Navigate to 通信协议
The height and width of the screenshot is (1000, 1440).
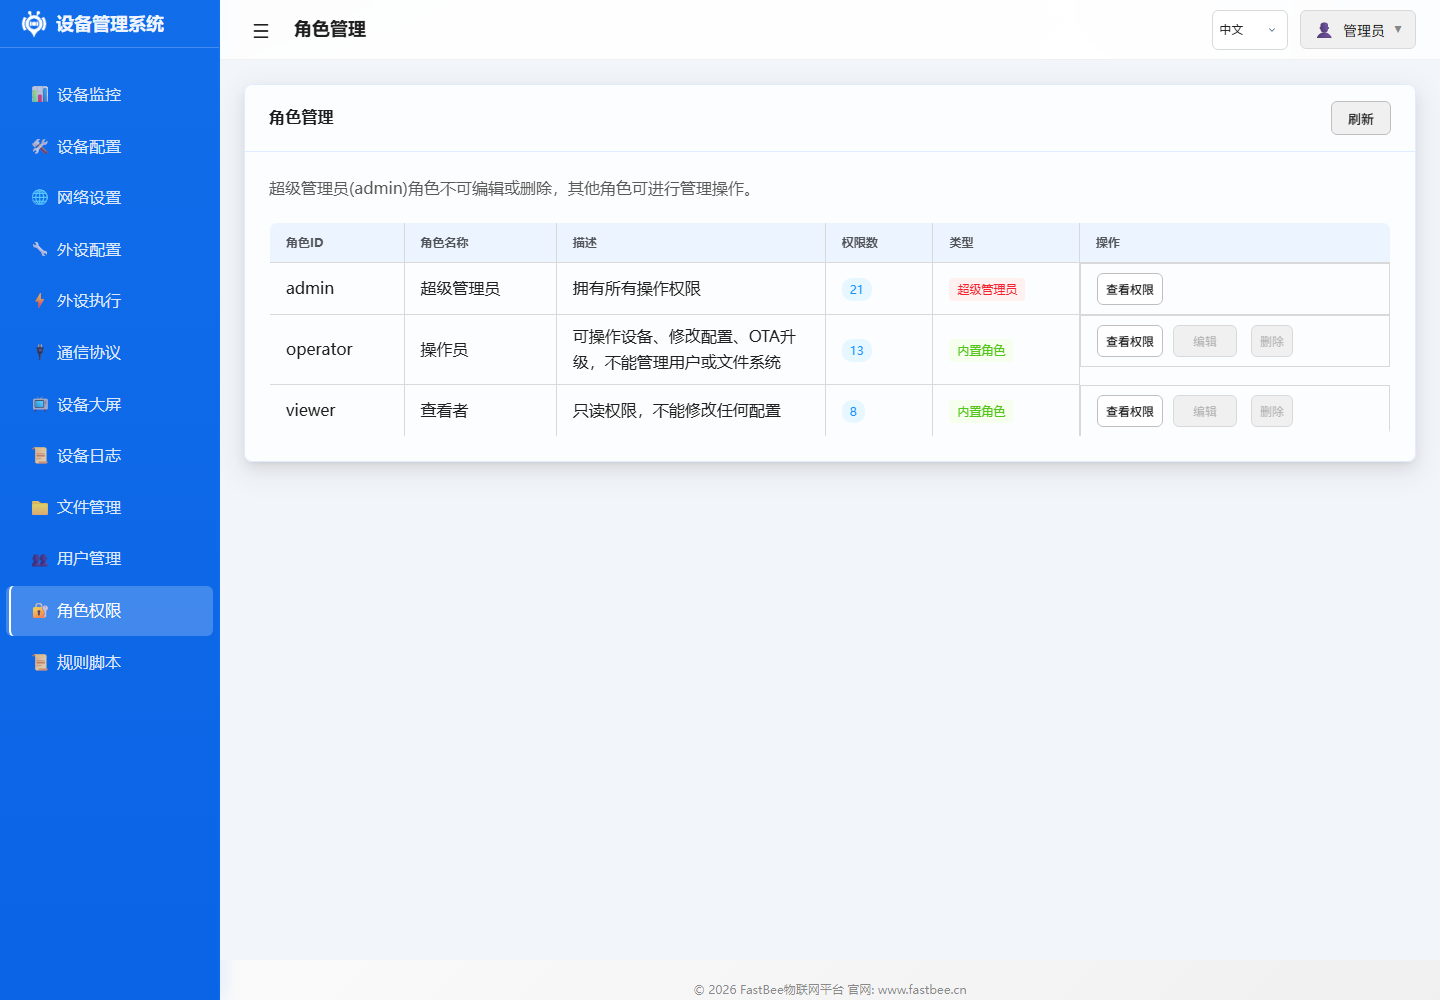tap(110, 352)
